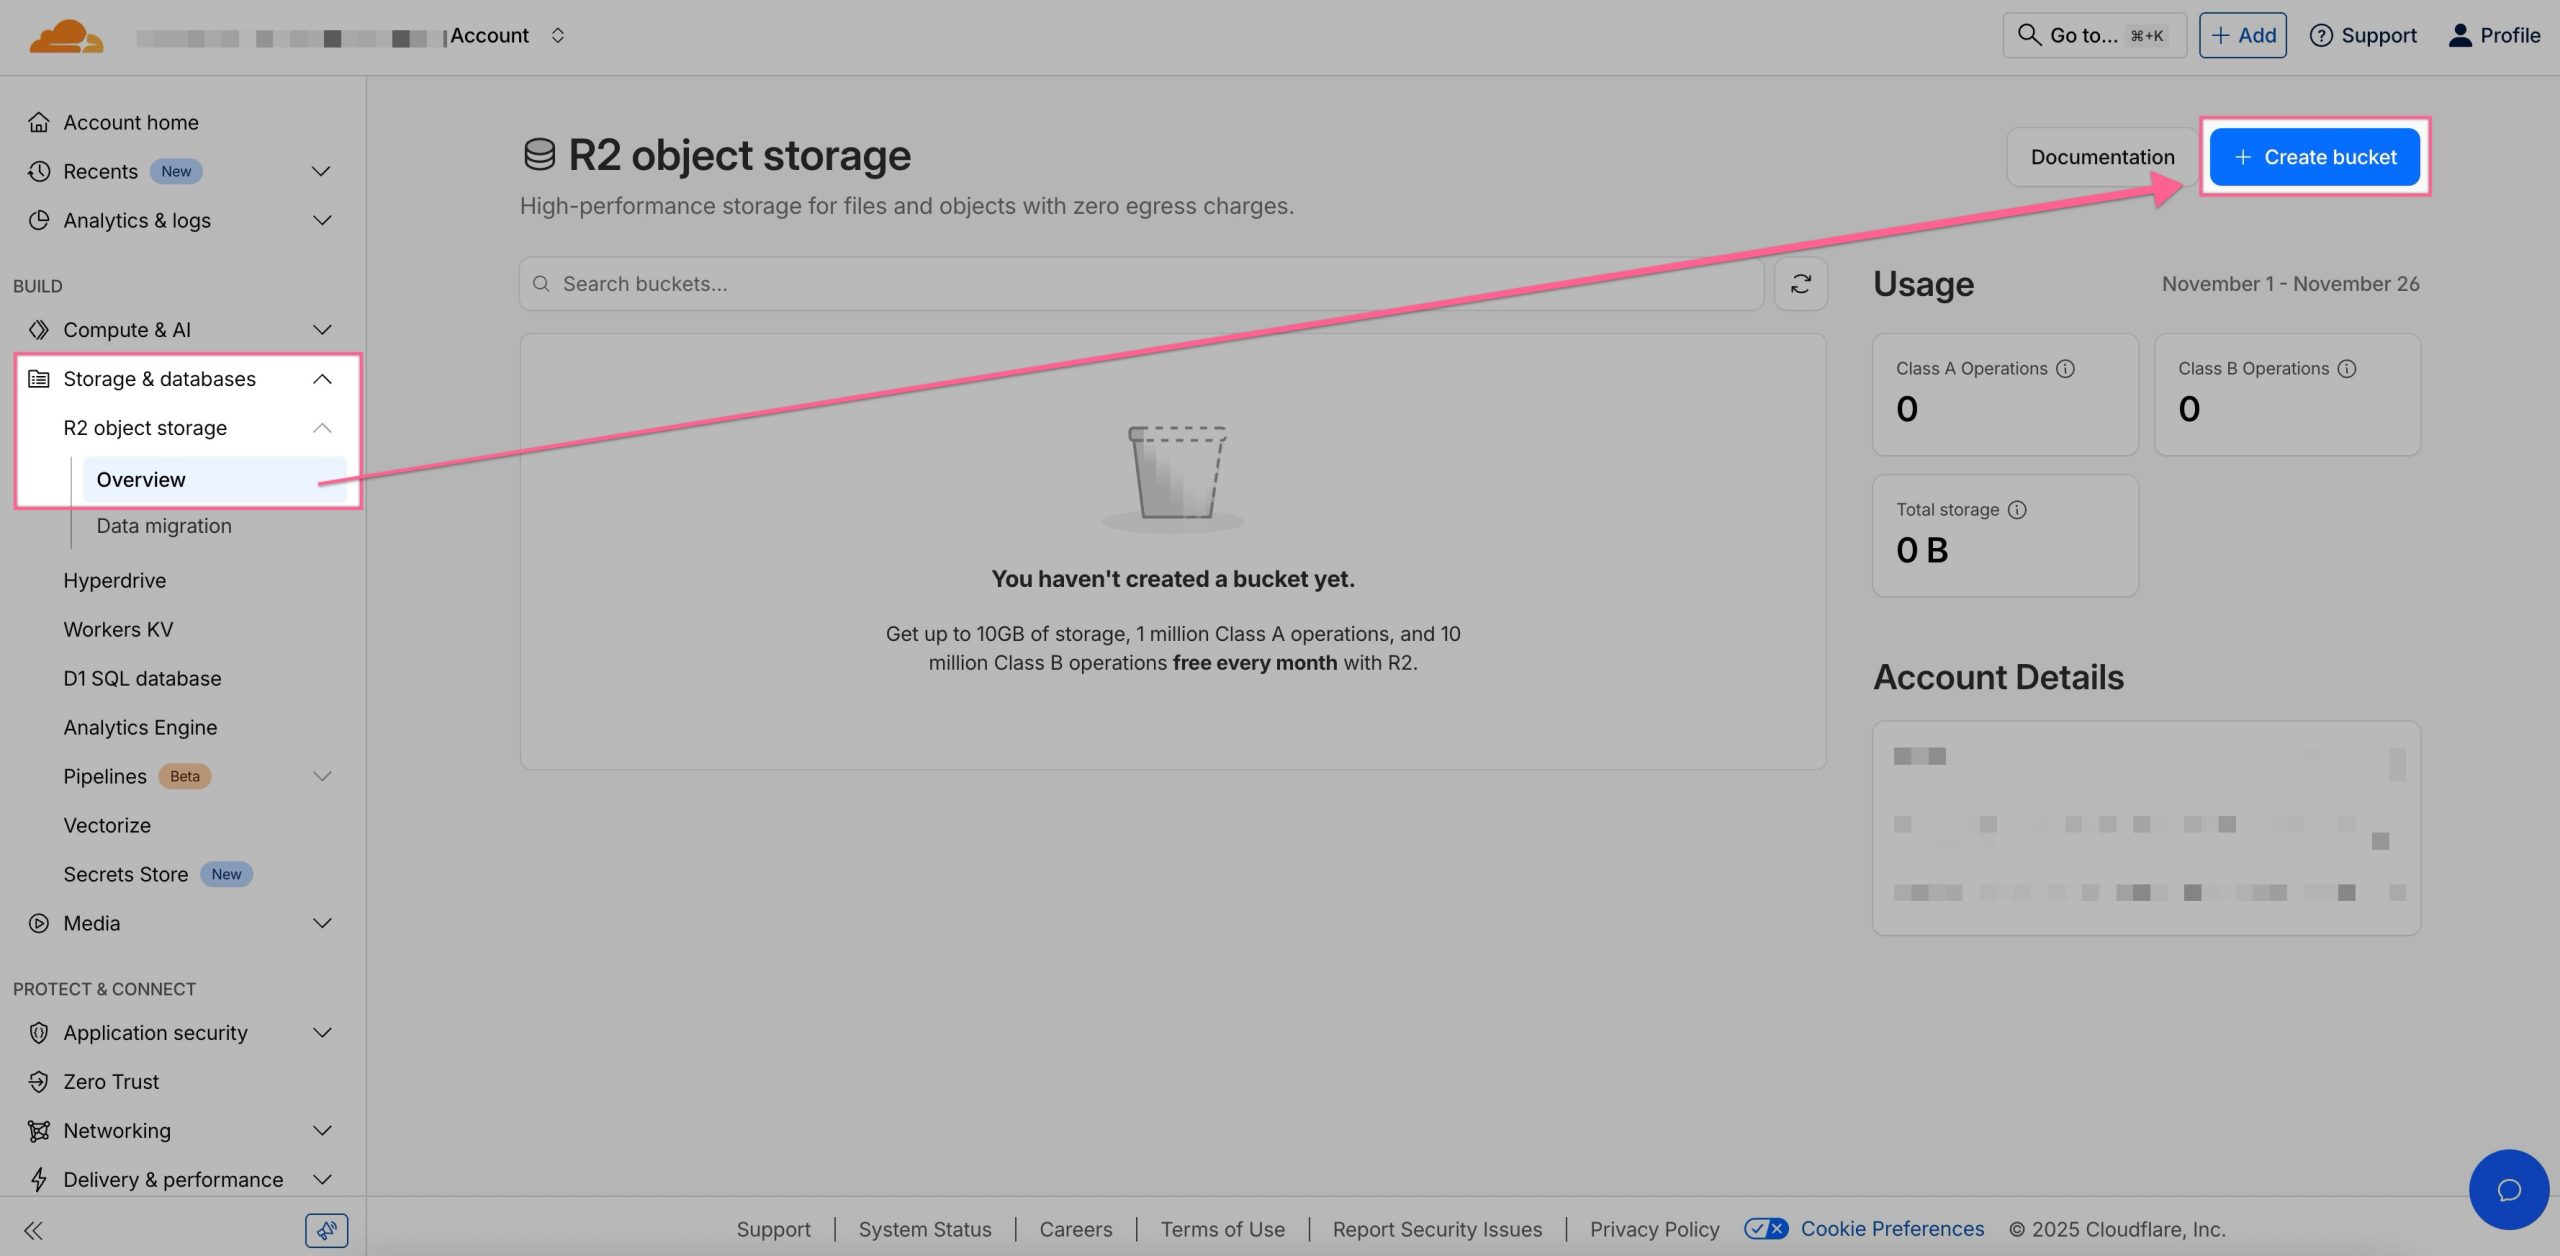
Task: Click the R2 database icon in heading
Action: click(539, 155)
